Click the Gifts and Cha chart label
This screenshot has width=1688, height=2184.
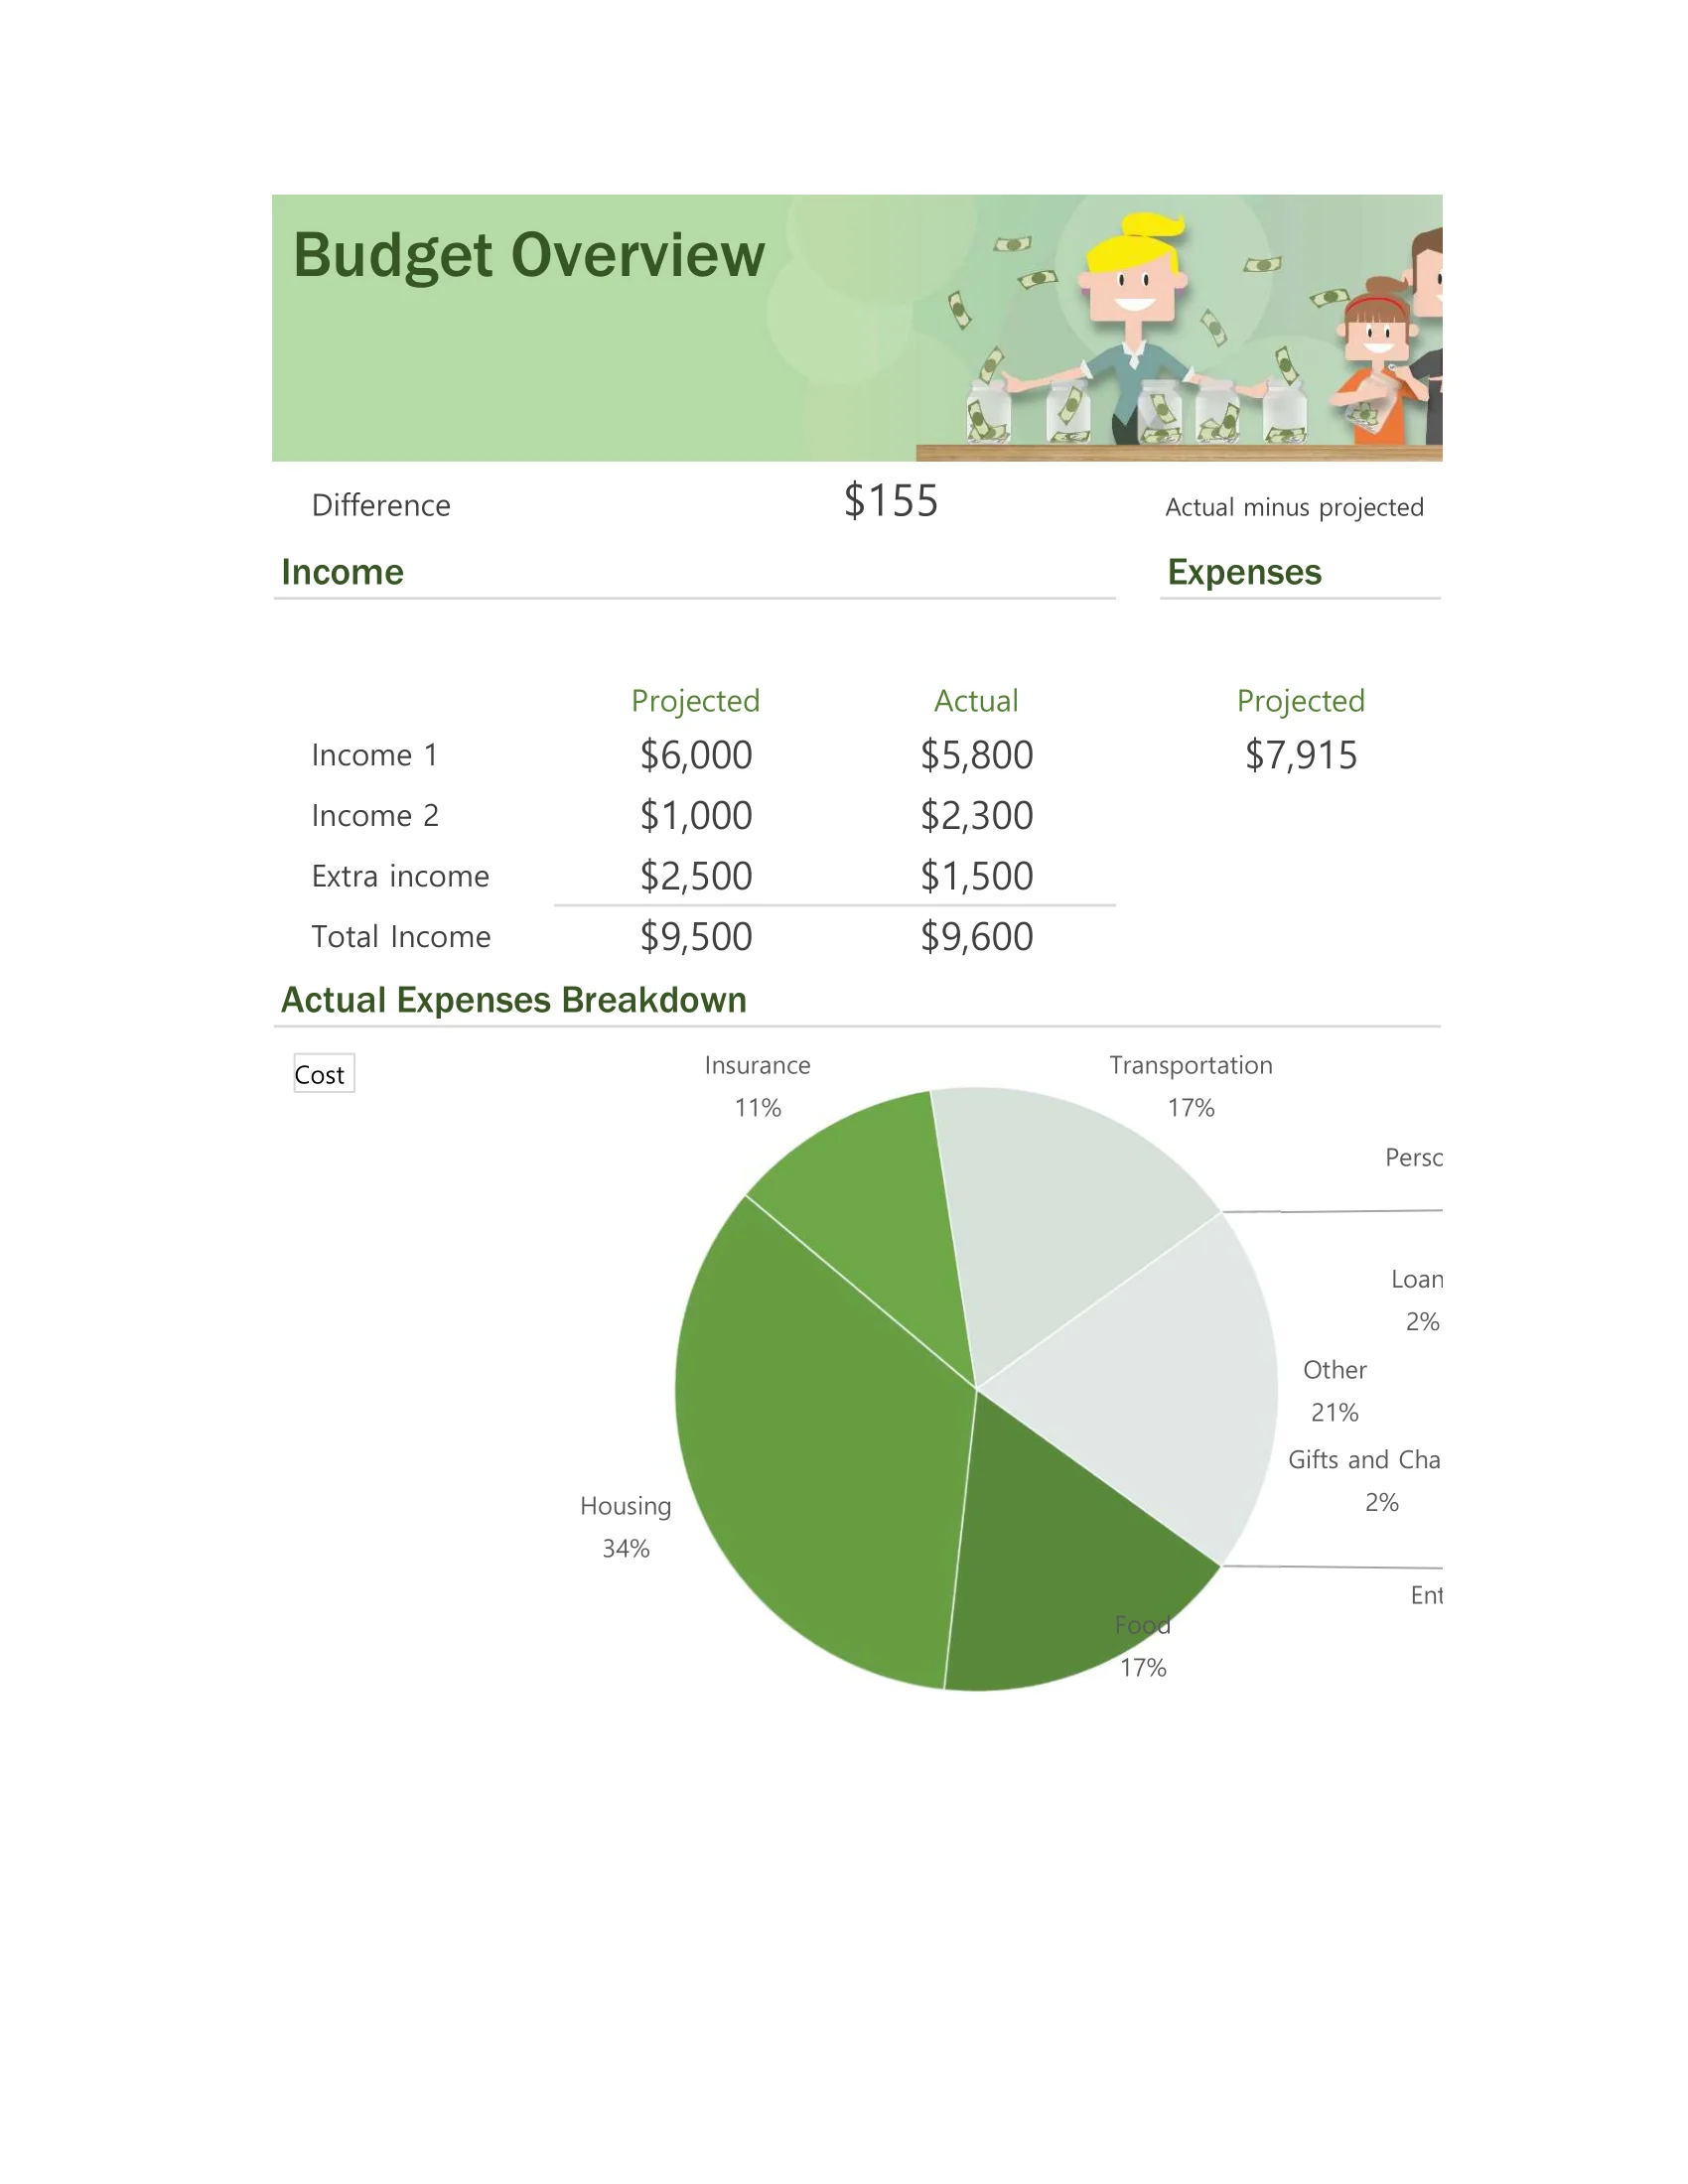pos(1364,1481)
